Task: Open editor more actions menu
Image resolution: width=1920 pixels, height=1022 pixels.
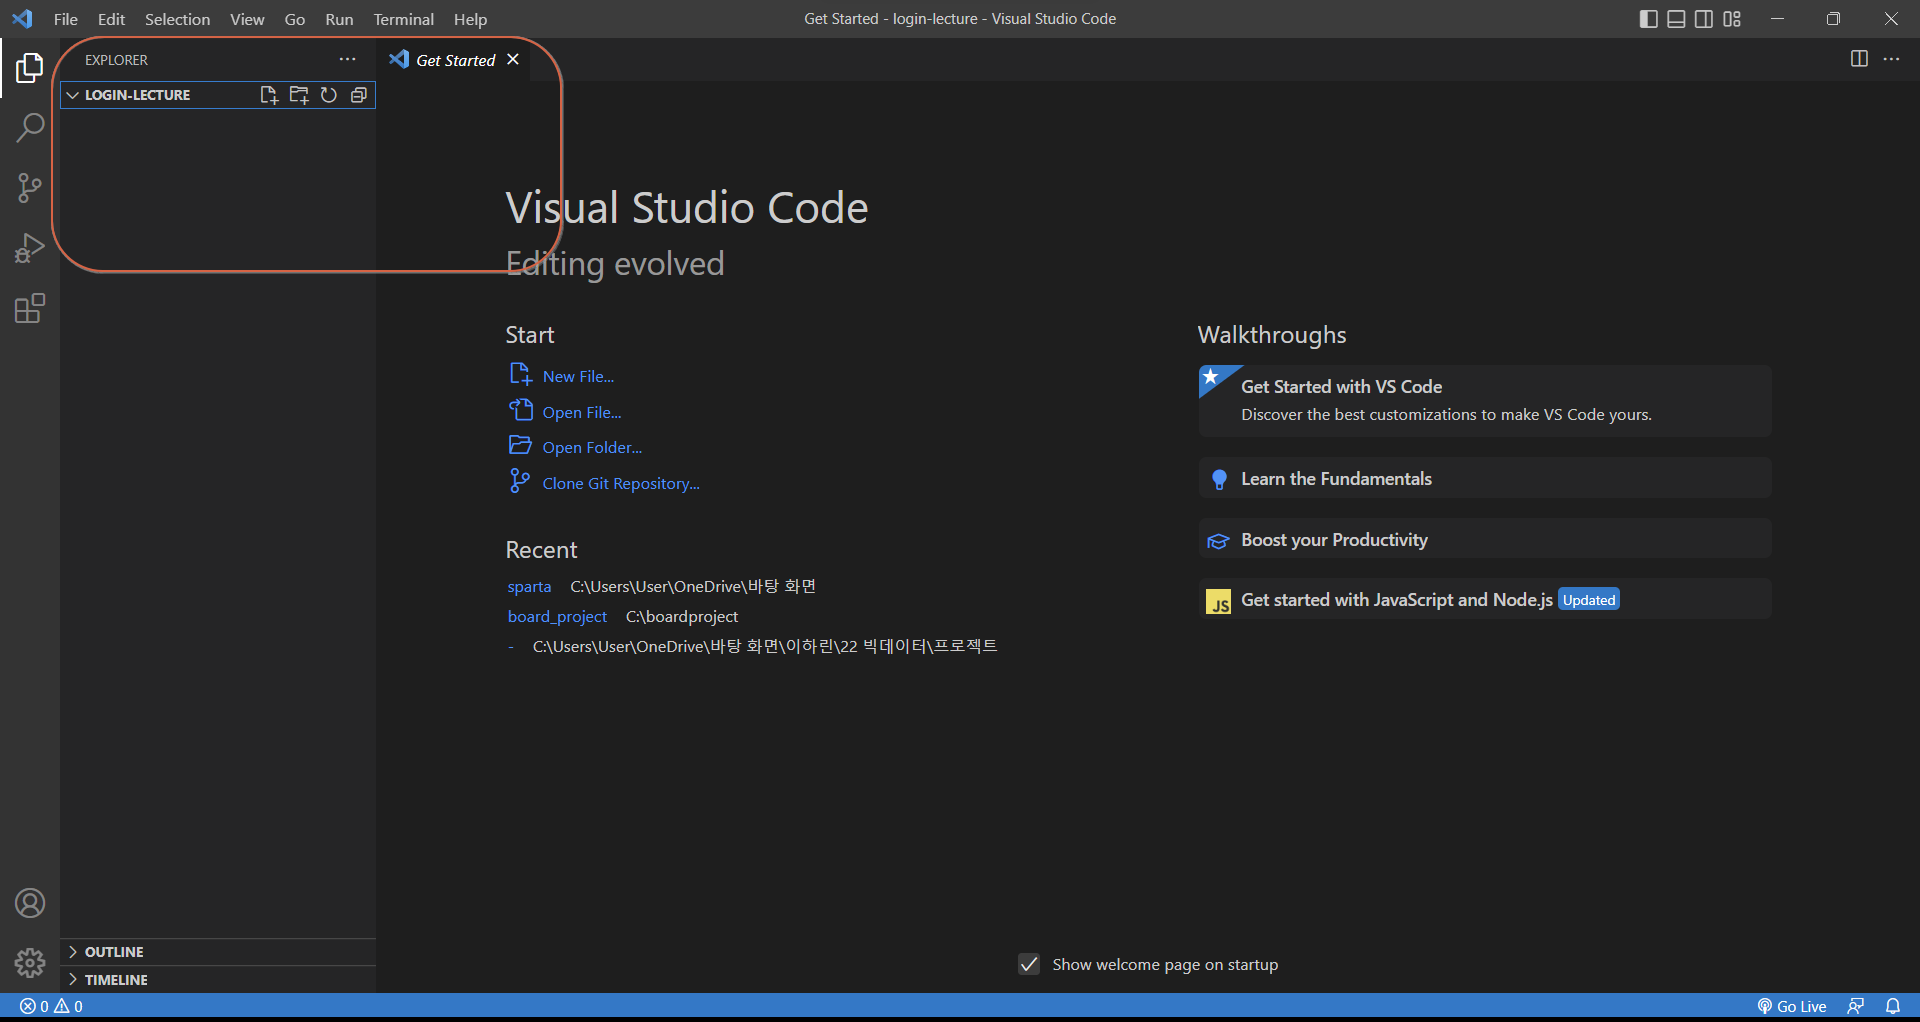Action: 1891,59
